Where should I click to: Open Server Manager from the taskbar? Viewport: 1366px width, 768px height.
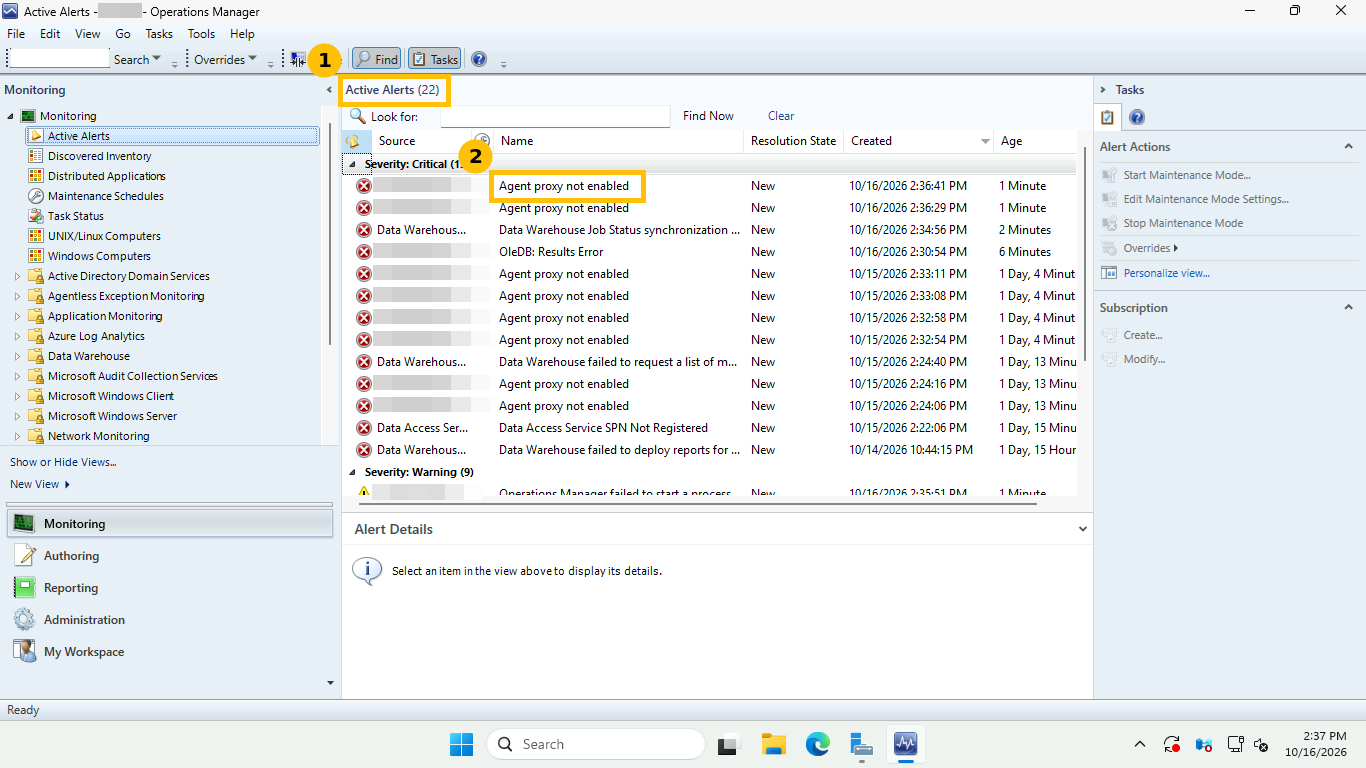[862, 744]
